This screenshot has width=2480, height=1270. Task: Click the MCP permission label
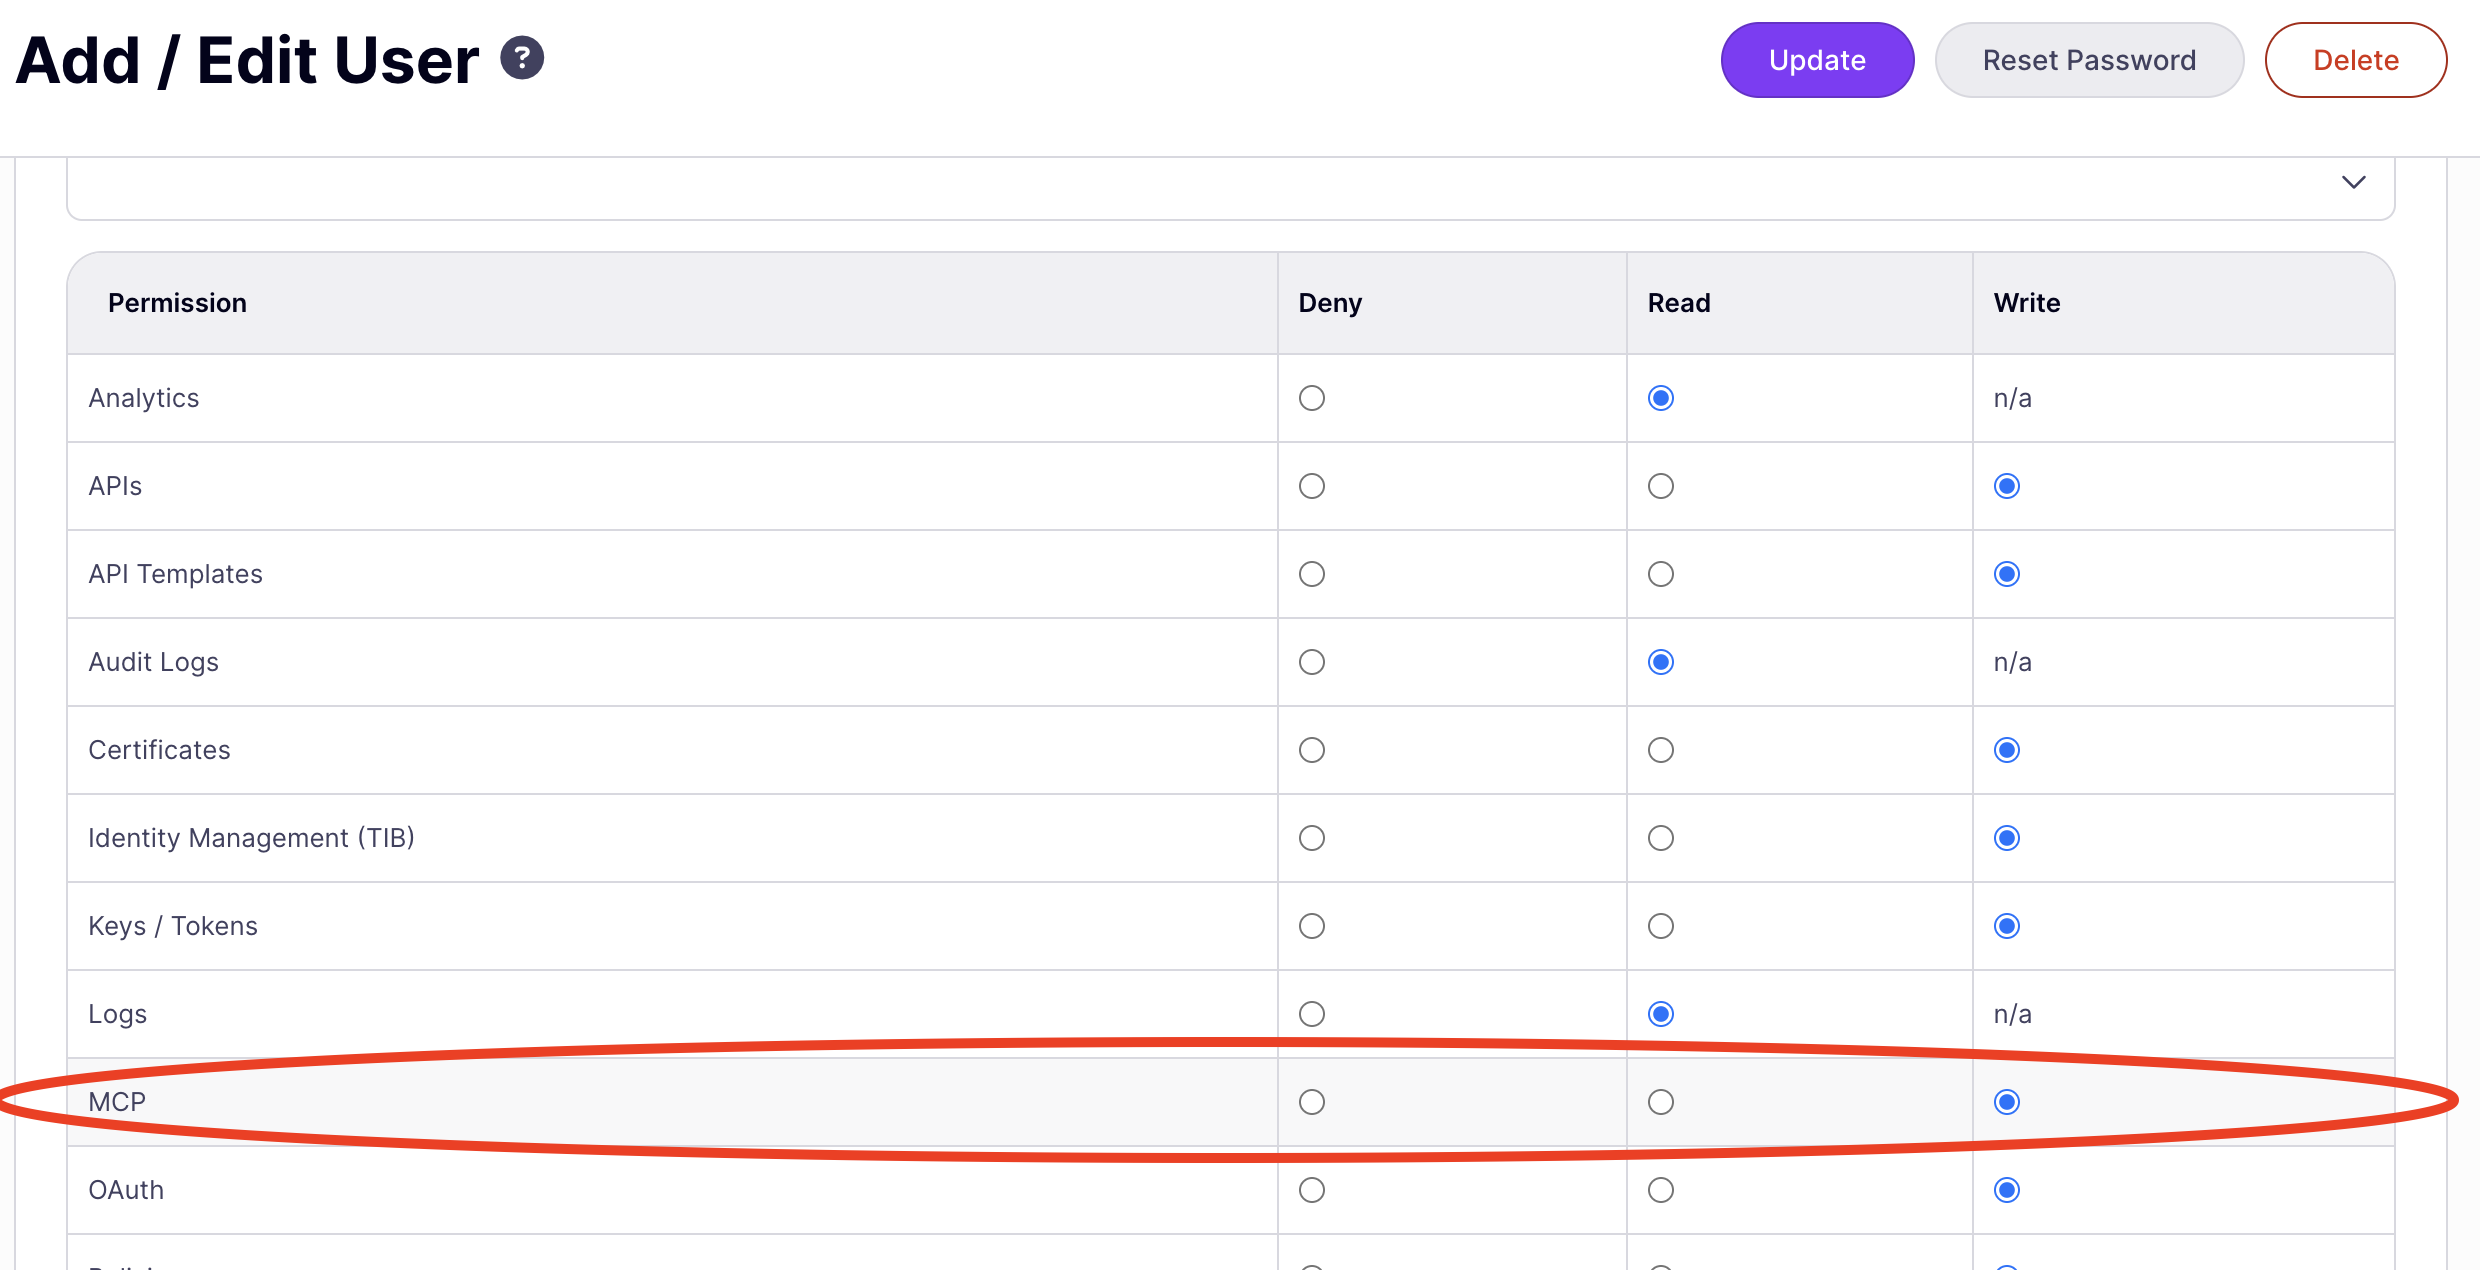117,1102
